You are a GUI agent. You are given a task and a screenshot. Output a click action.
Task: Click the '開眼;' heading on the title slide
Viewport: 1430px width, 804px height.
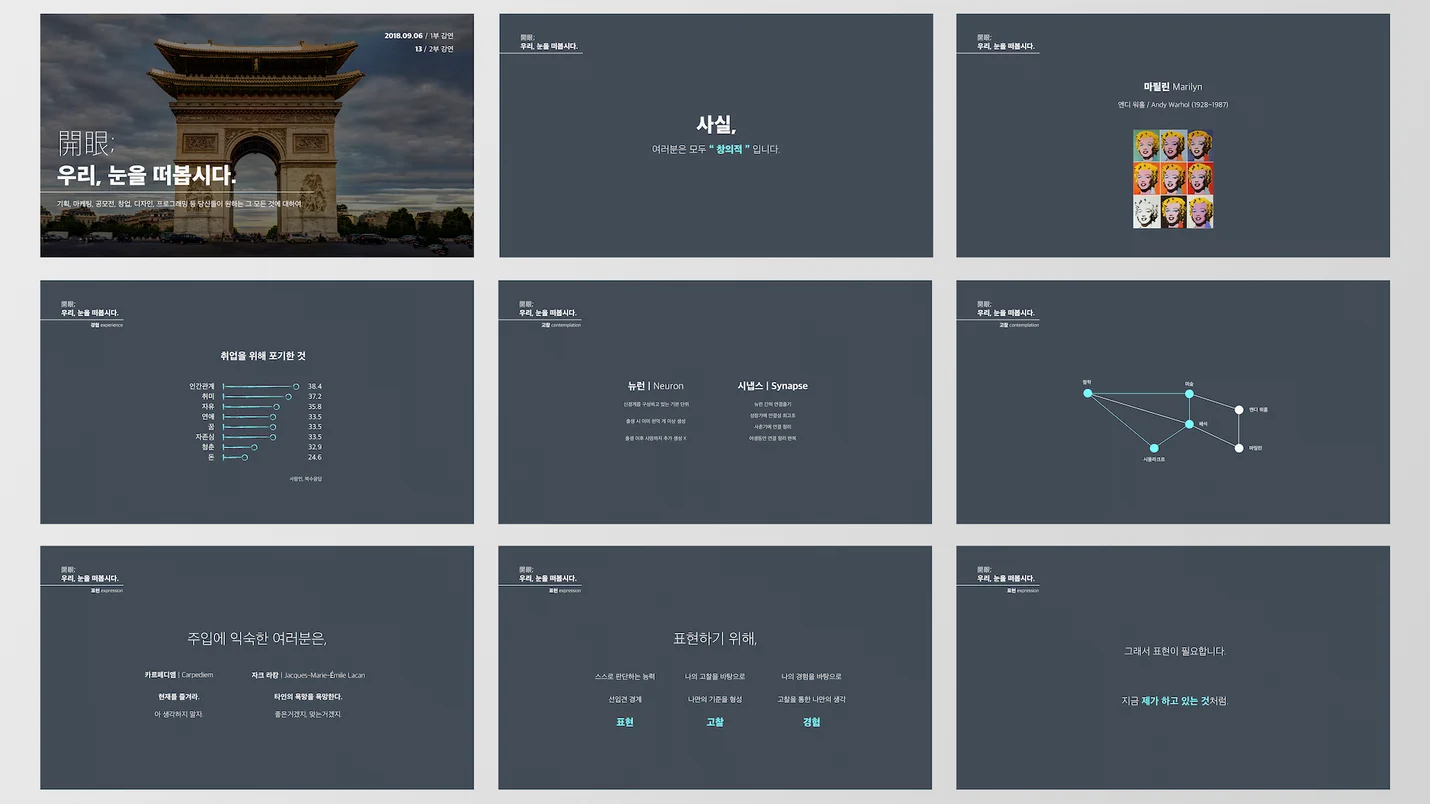[x=87, y=143]
